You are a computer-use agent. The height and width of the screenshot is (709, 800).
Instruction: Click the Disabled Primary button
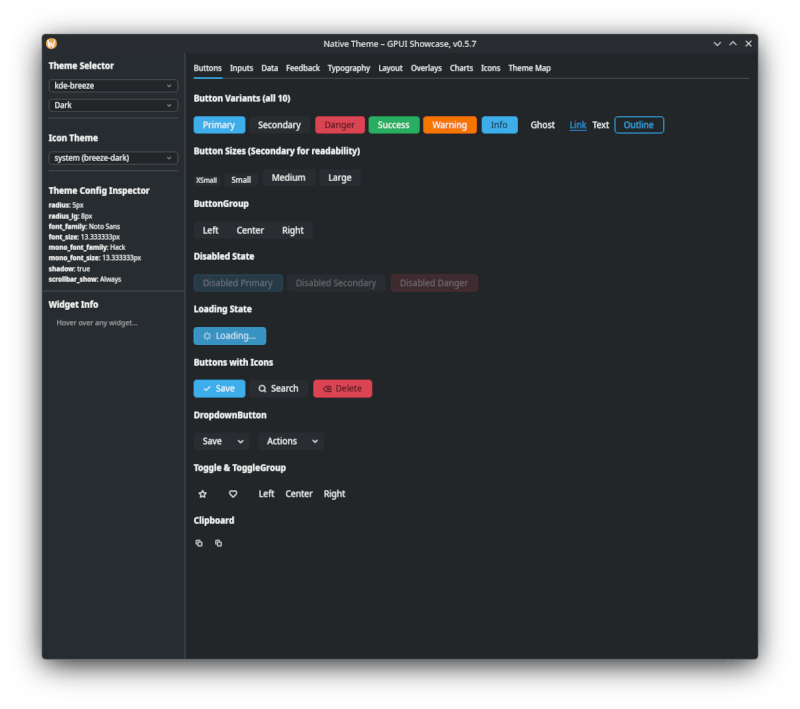(x=238, y=283)
